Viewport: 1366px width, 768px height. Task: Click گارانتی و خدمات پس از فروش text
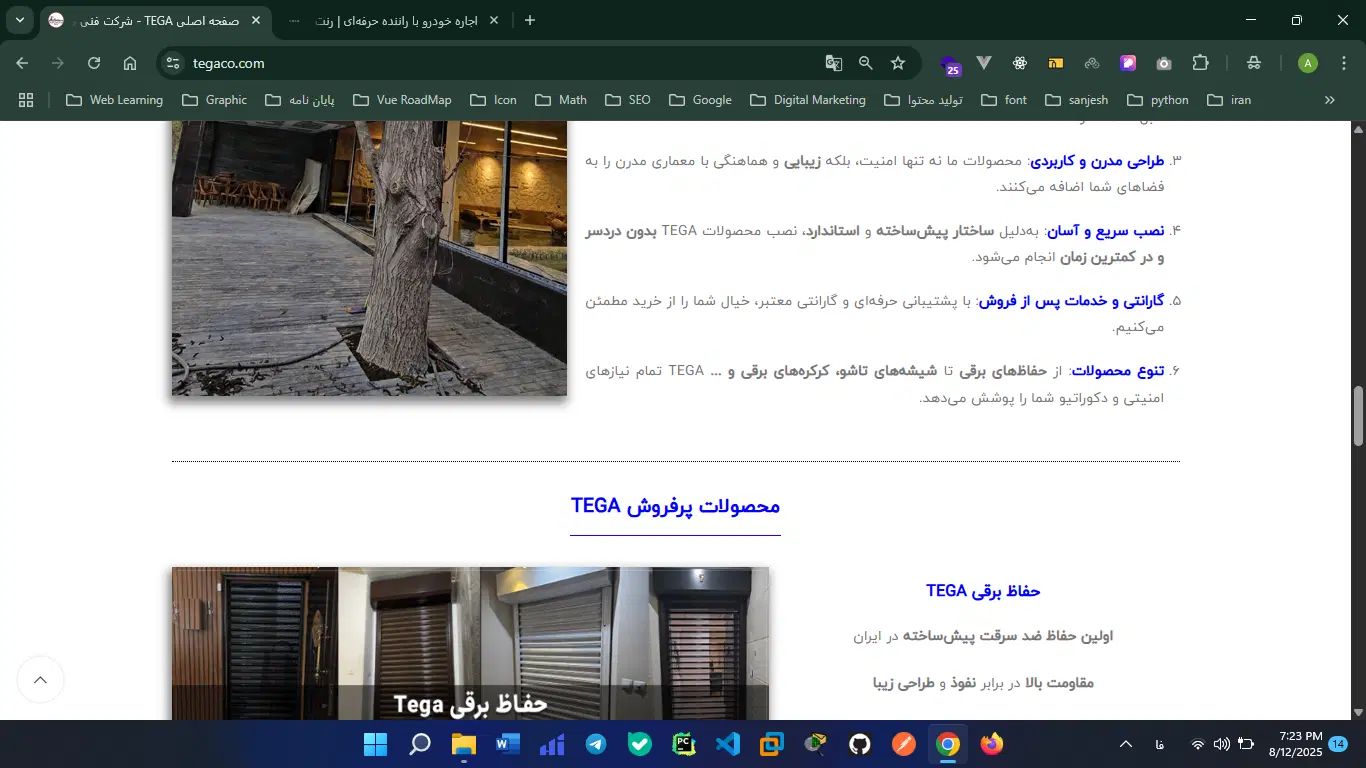1072,301
